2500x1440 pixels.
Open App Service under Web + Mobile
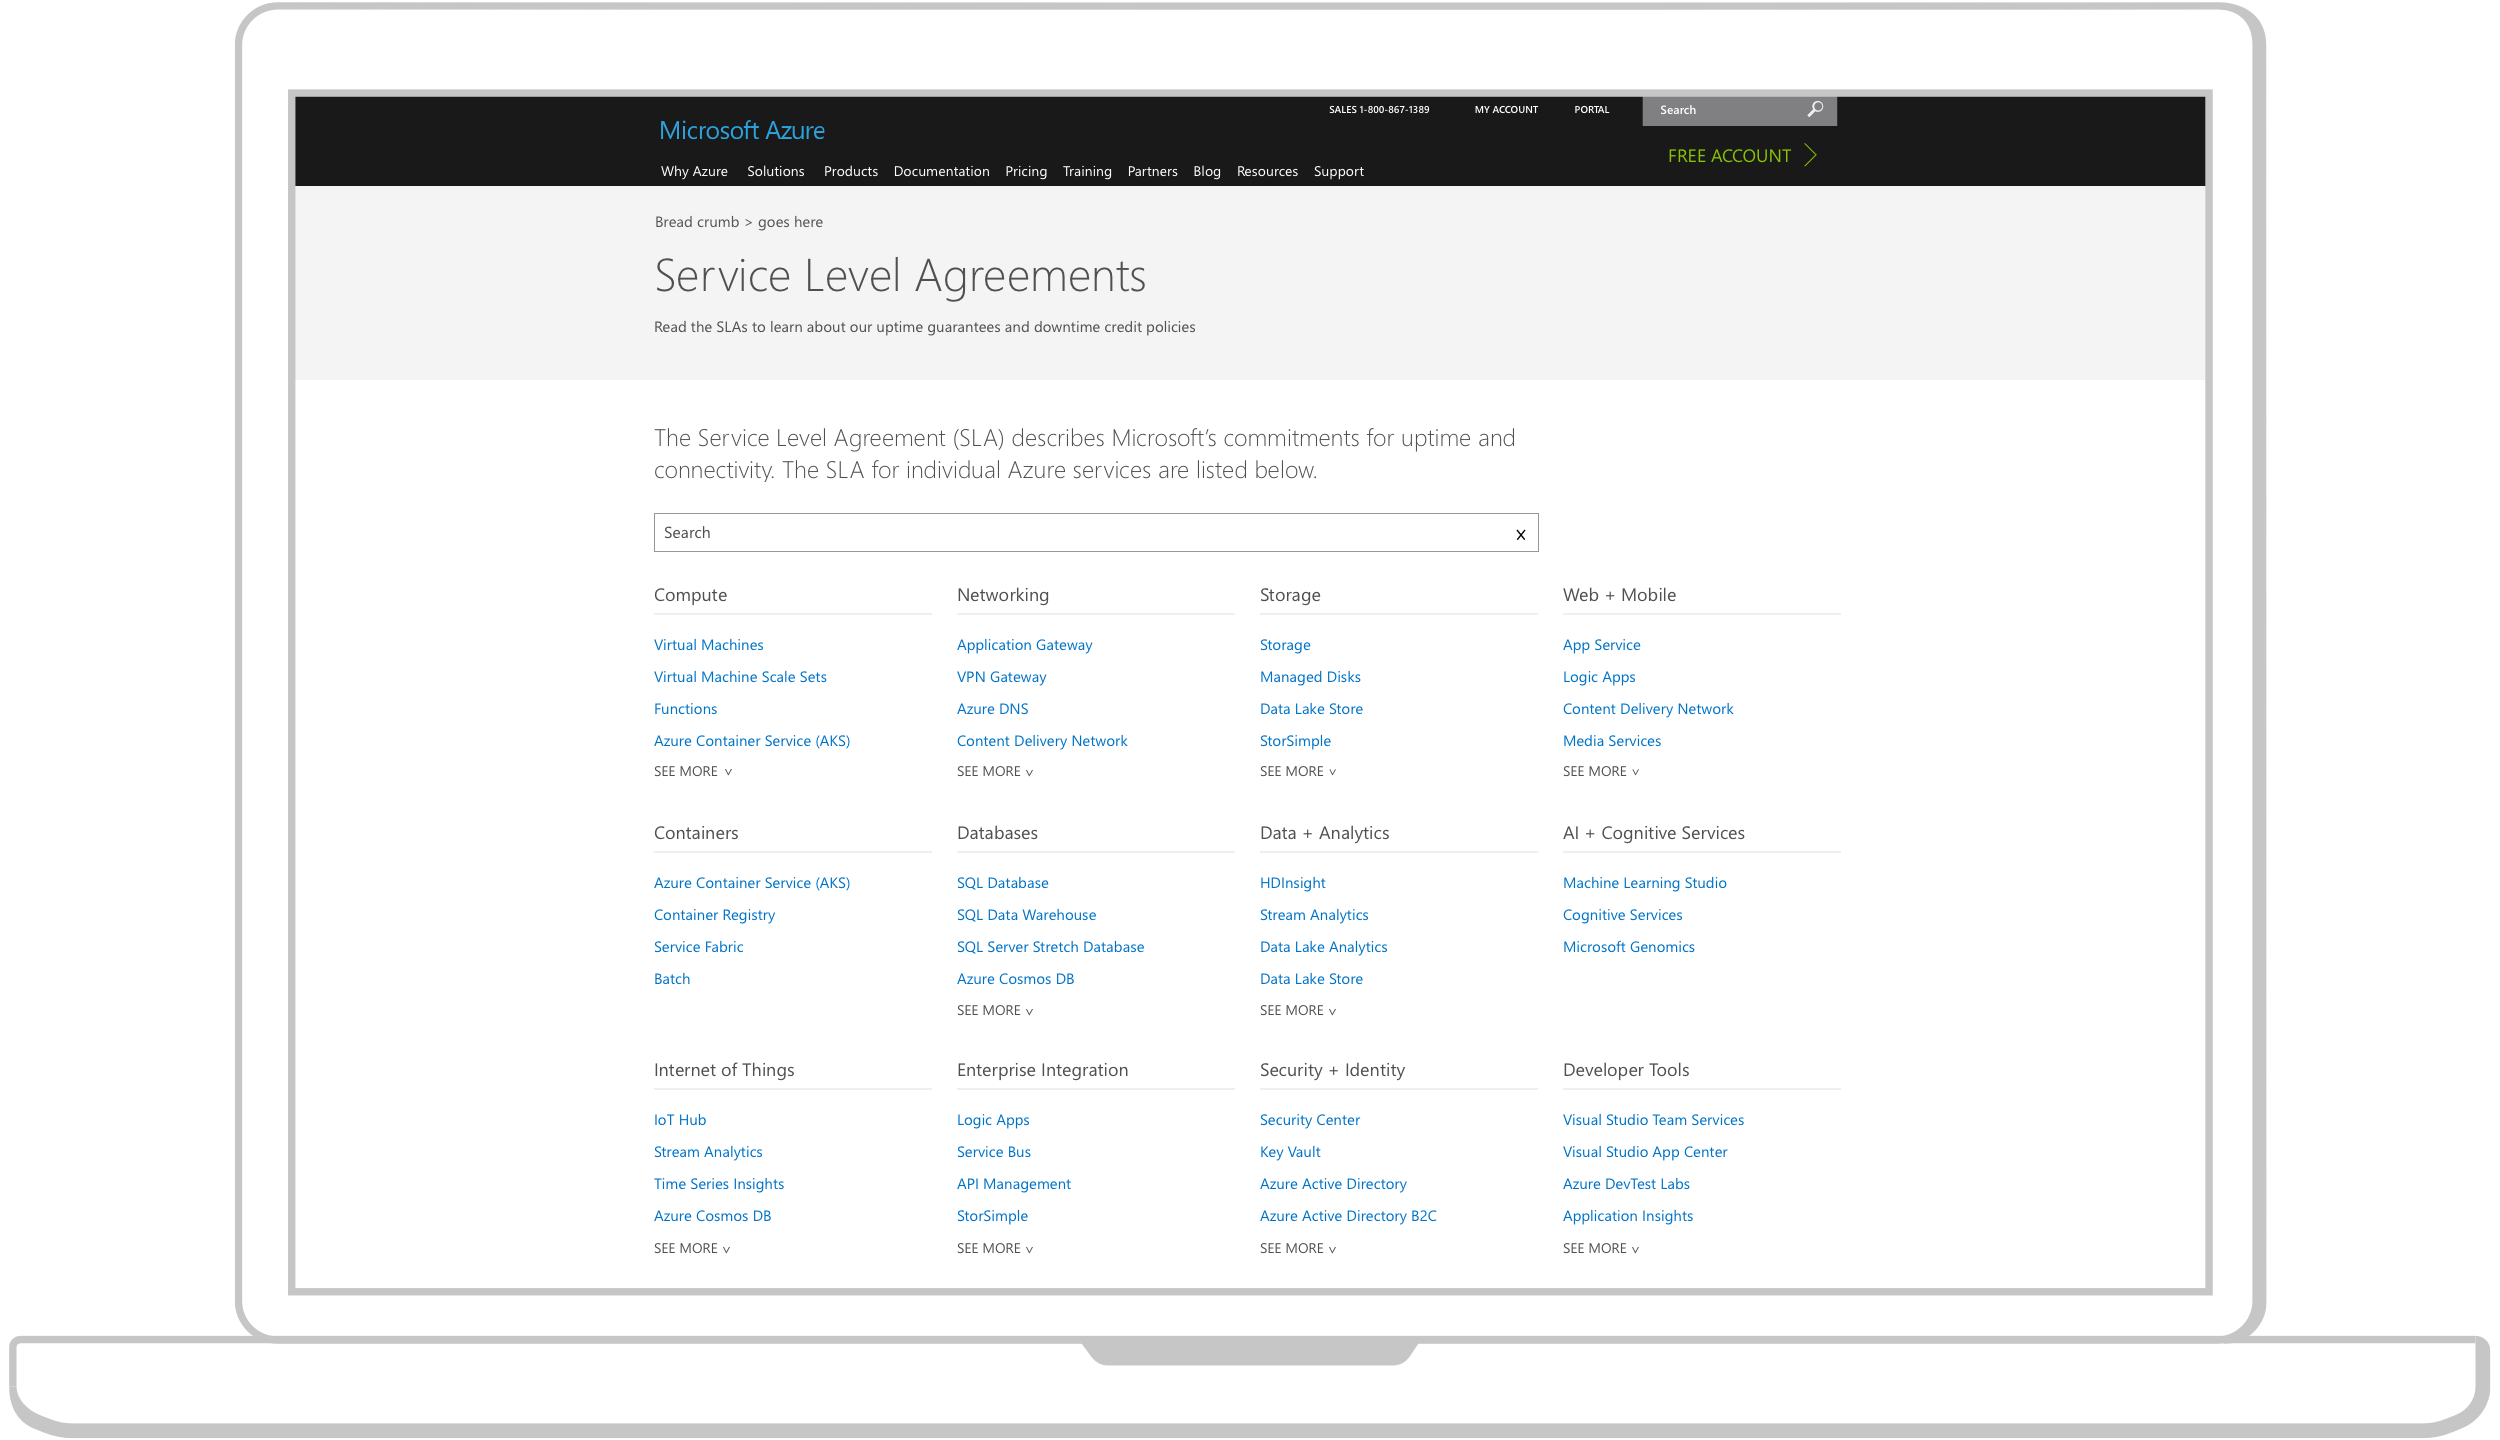click(x=1601, y=645)
